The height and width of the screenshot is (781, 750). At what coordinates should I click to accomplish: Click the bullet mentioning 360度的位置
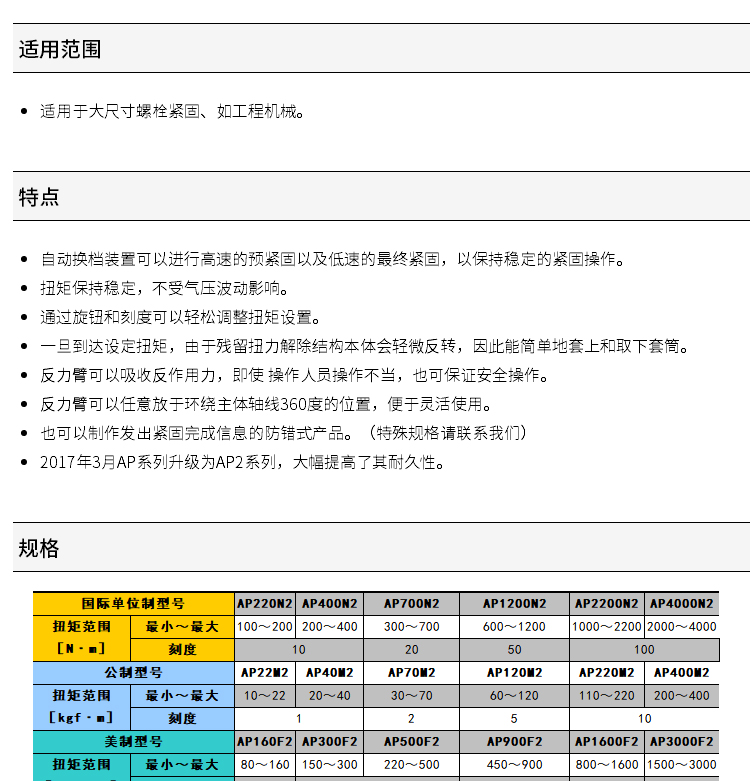pos(266,404)
